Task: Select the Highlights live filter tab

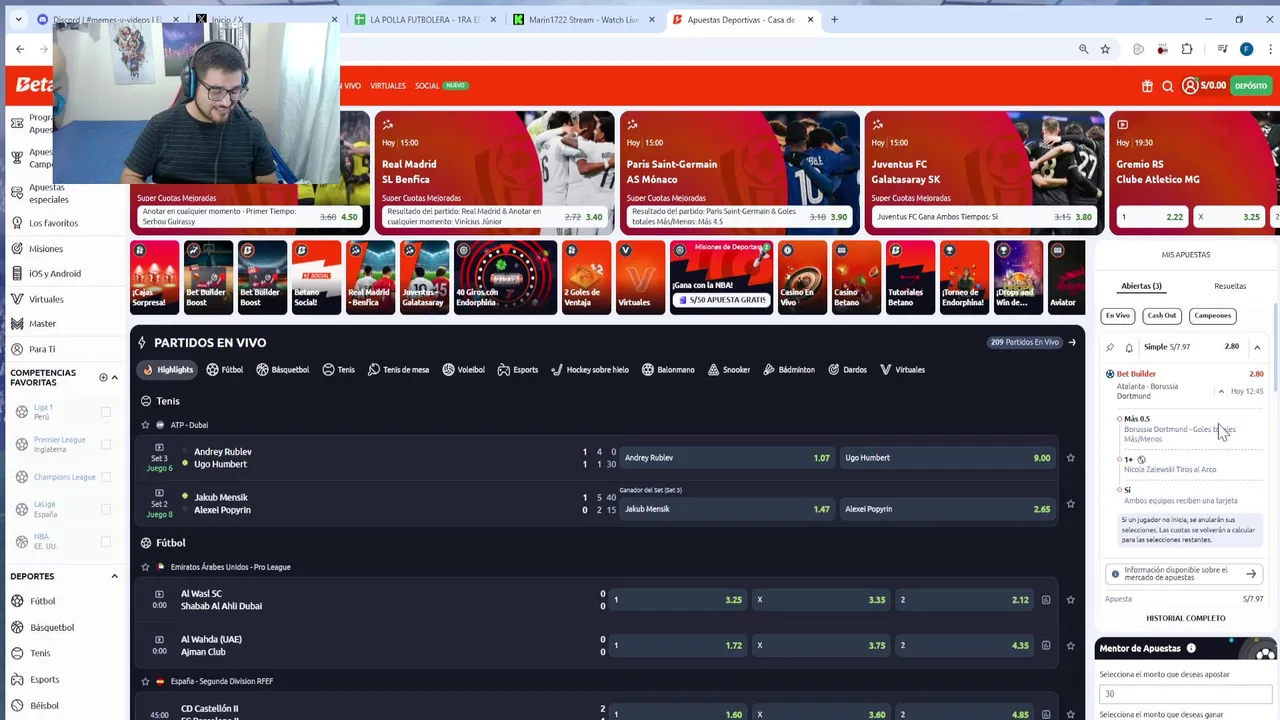Action: click(x=168, y=370)
